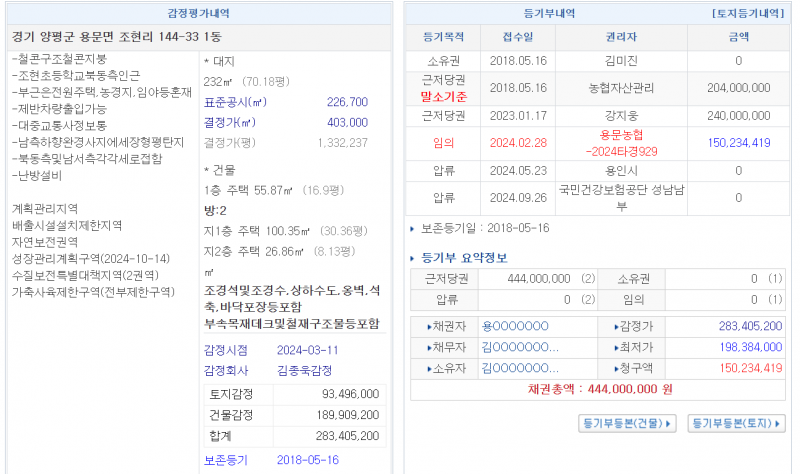Open the 등기부등본(건물) document button
This screenshot has height=474, width=800.
tap(628, 423)
